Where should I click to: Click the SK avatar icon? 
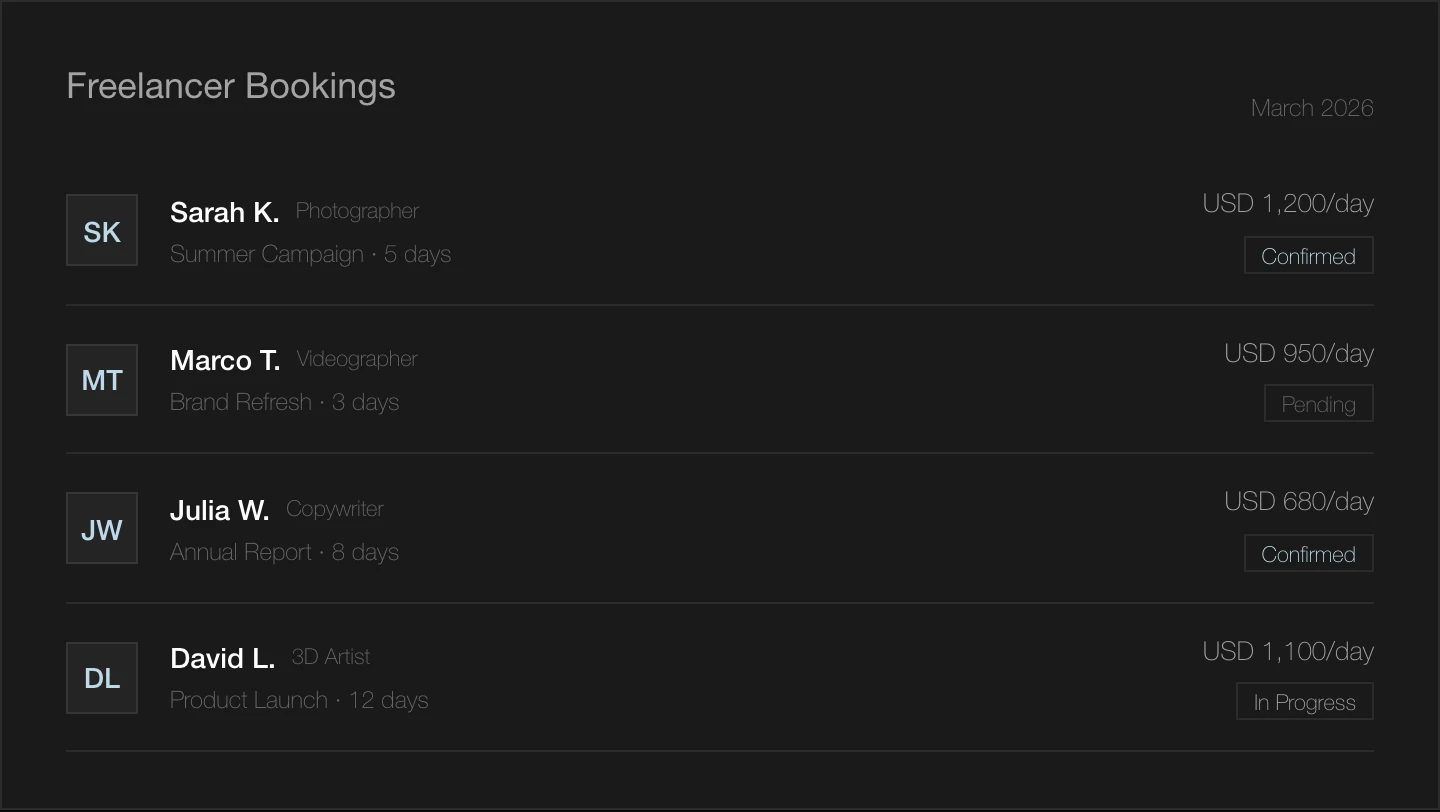coord(102,230)
